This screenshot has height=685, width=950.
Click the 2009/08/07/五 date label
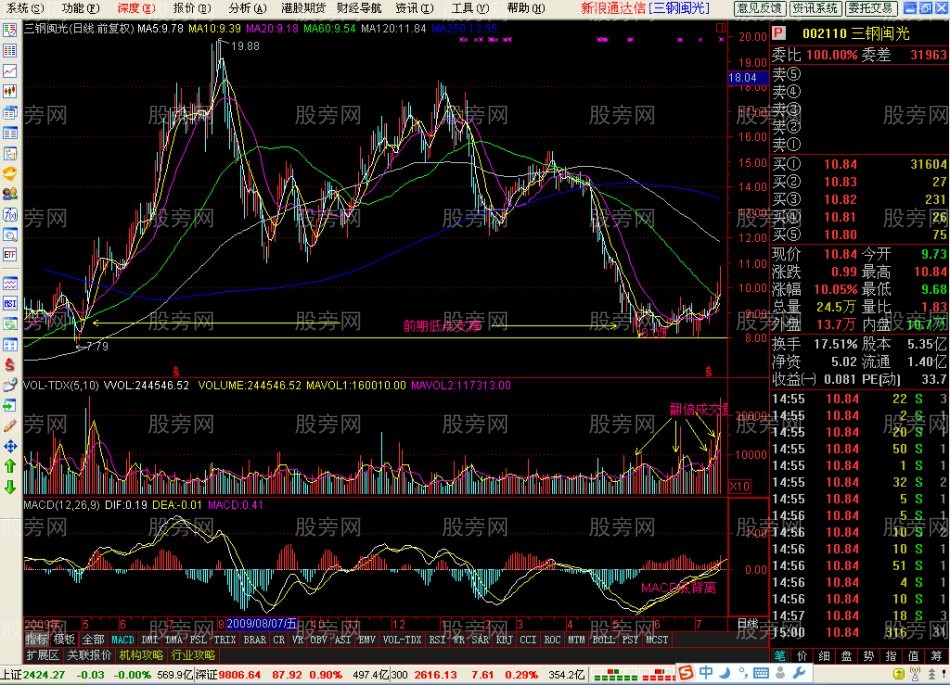[262, 623]
